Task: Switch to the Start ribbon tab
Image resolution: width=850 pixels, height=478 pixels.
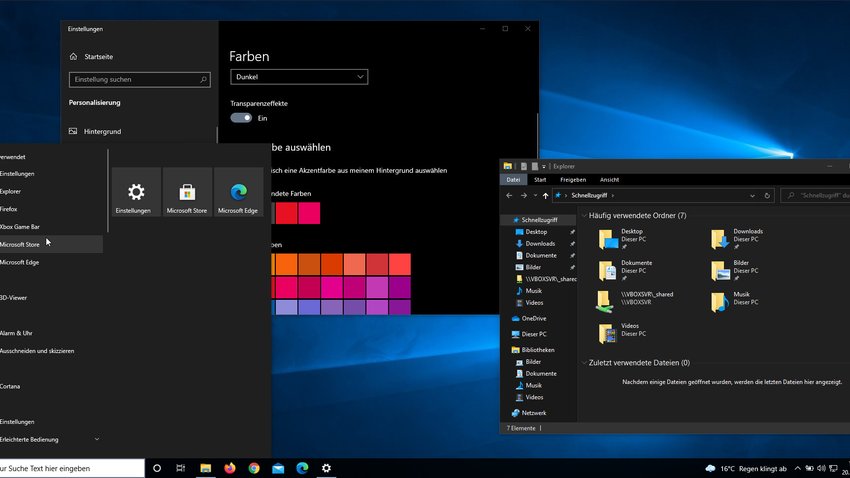Action: [x=540, y=180]
